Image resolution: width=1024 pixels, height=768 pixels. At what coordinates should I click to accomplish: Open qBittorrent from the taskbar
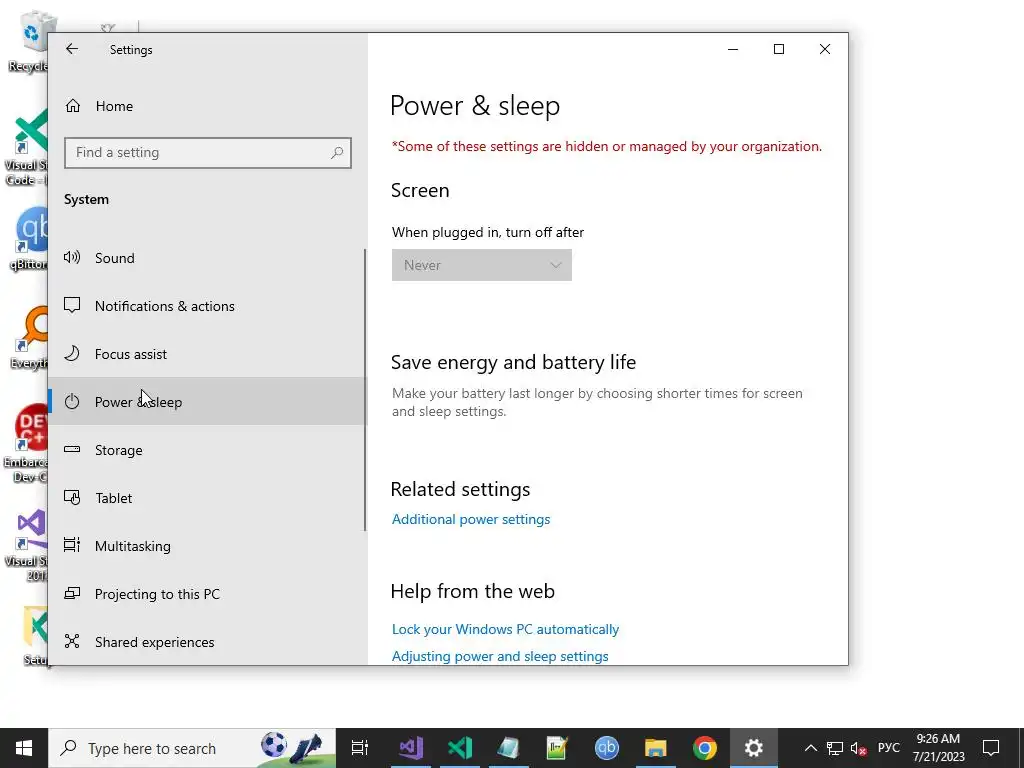[x=607, y=748]
